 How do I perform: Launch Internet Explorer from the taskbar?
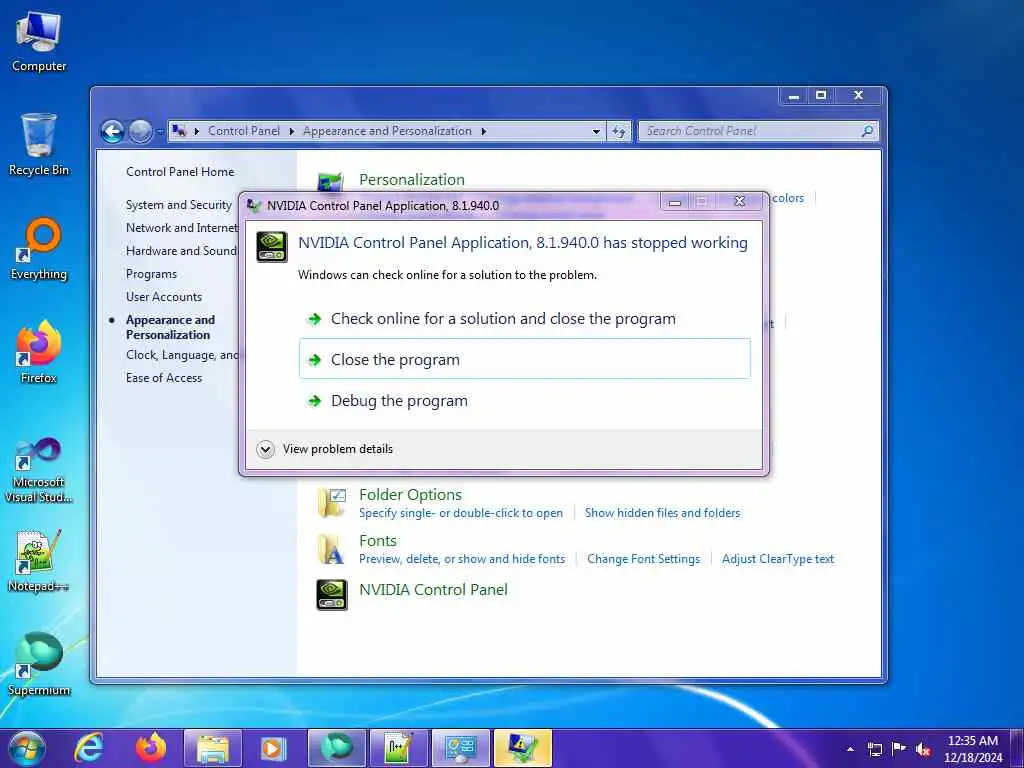coord(88,748)
